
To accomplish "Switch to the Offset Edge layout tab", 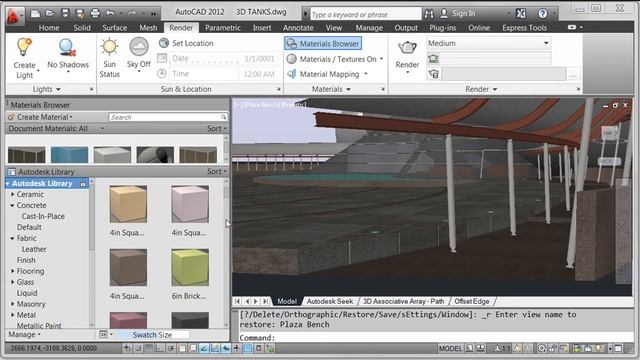I will click(x=472, y=301).
